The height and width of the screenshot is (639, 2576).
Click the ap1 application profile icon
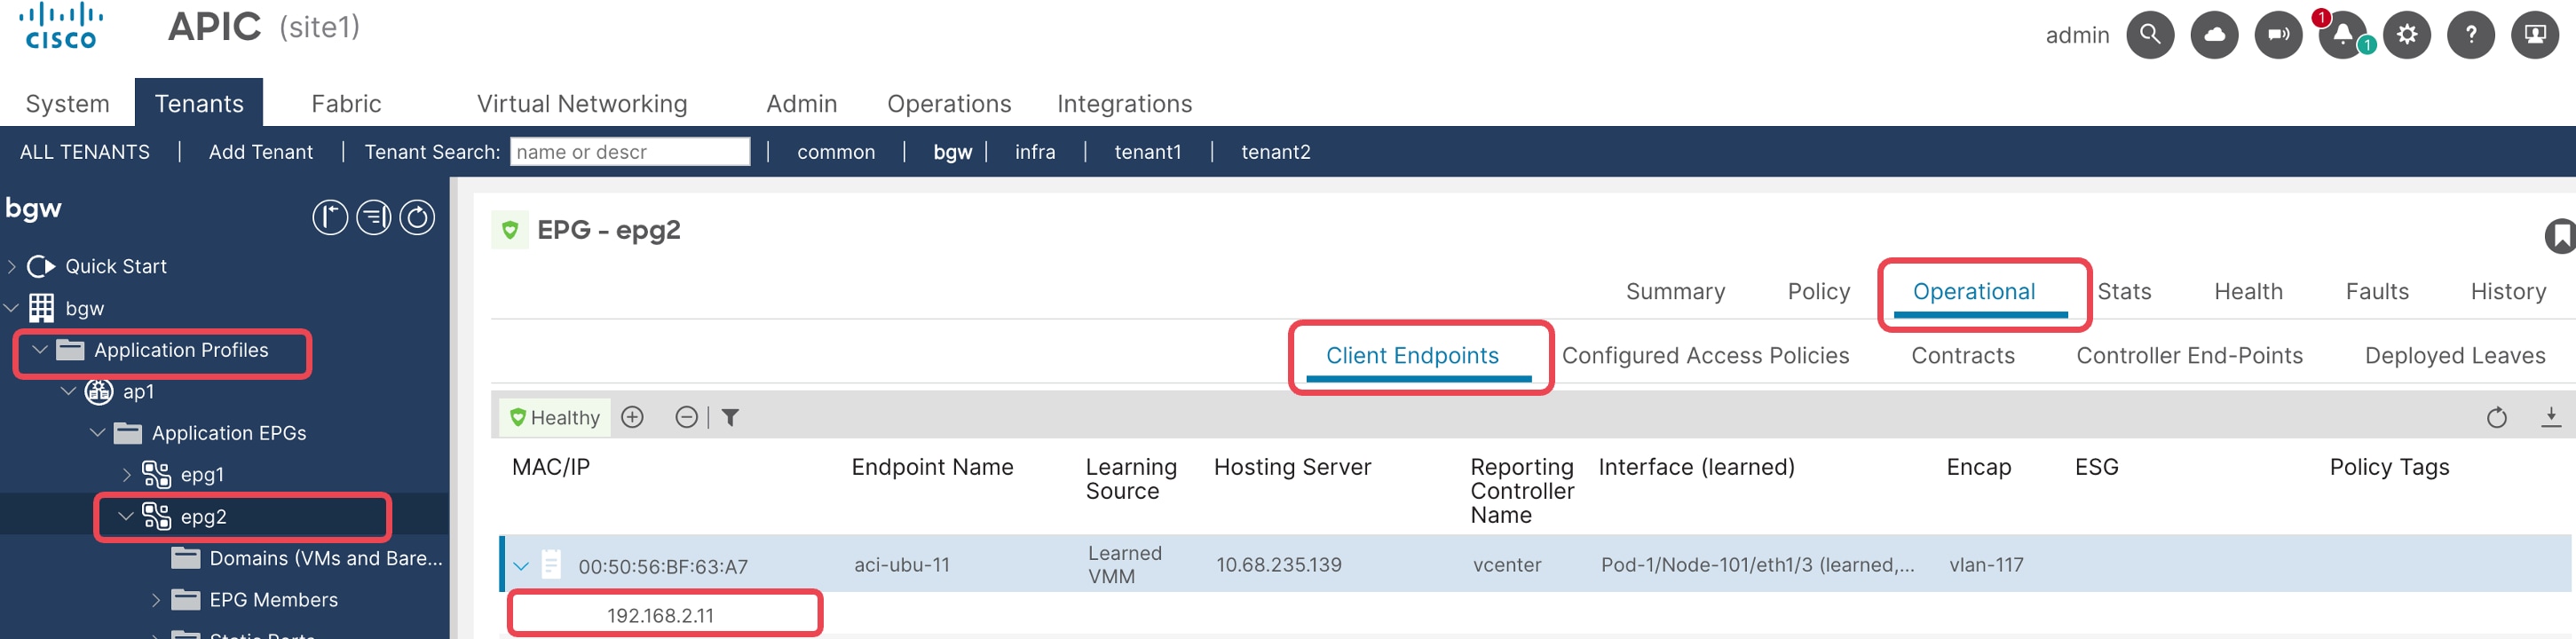[x=98, y=391]
